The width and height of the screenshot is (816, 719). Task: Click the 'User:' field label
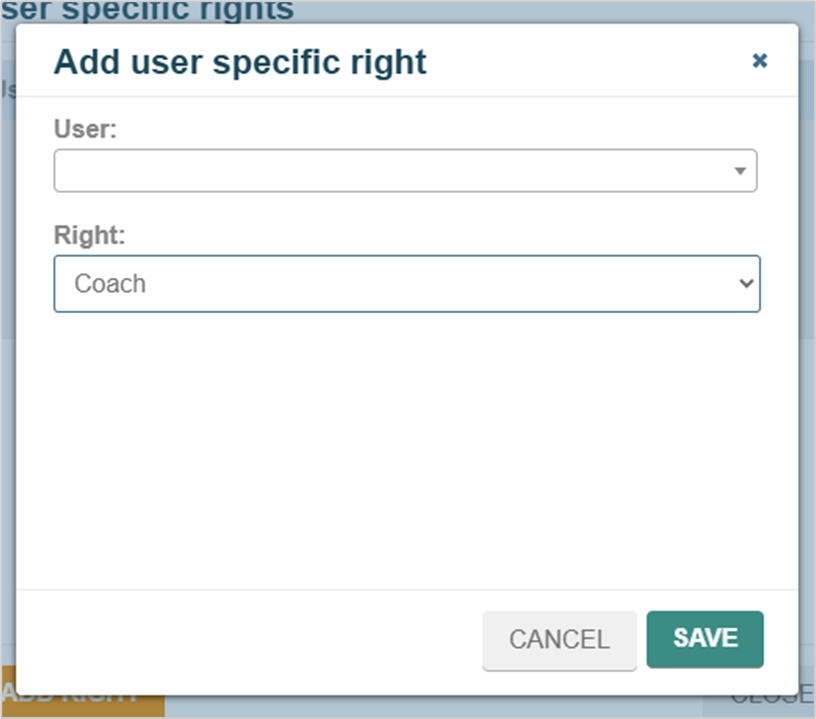(x=85, y=129)
